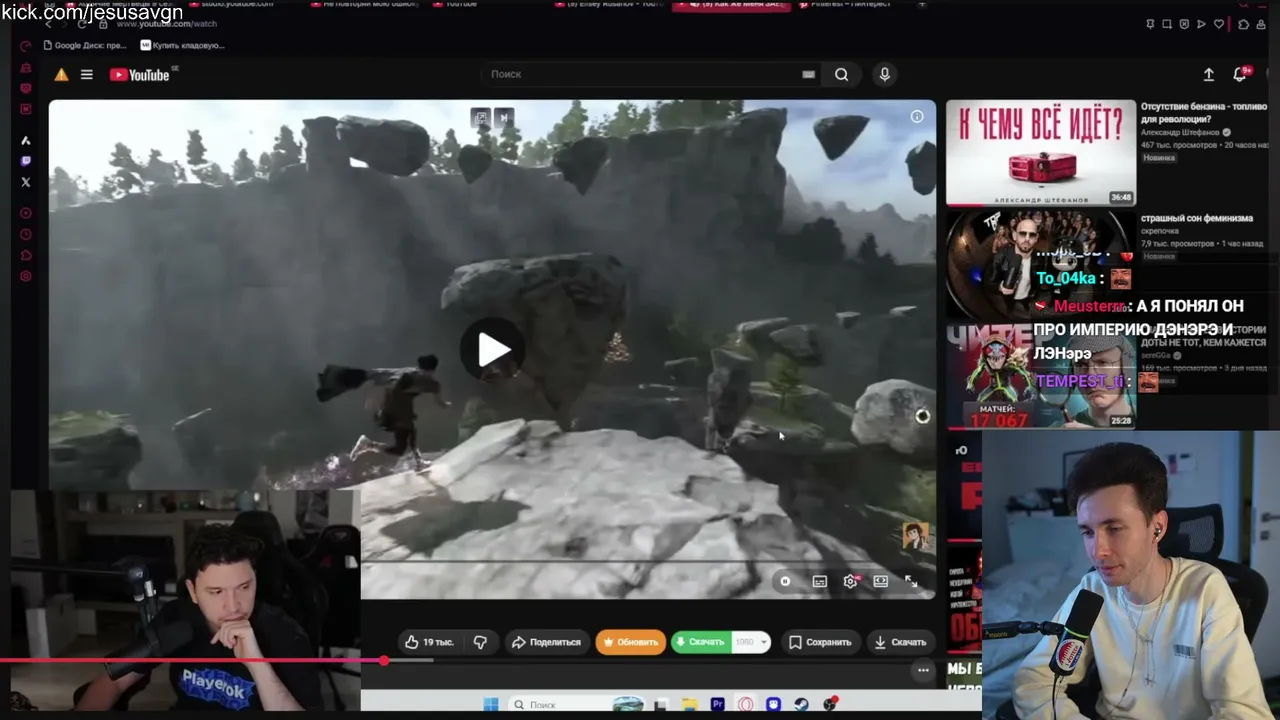Click the miniplayer icon atop the video
The height and width of the screenshot is (720, 1280).
click(481, 117)
